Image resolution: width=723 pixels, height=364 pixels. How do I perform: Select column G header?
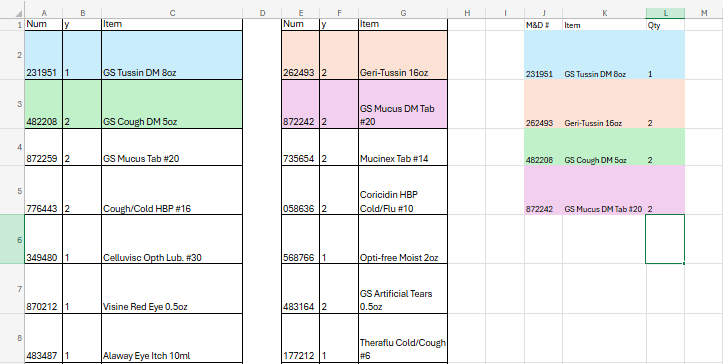(x=403, y=13)
